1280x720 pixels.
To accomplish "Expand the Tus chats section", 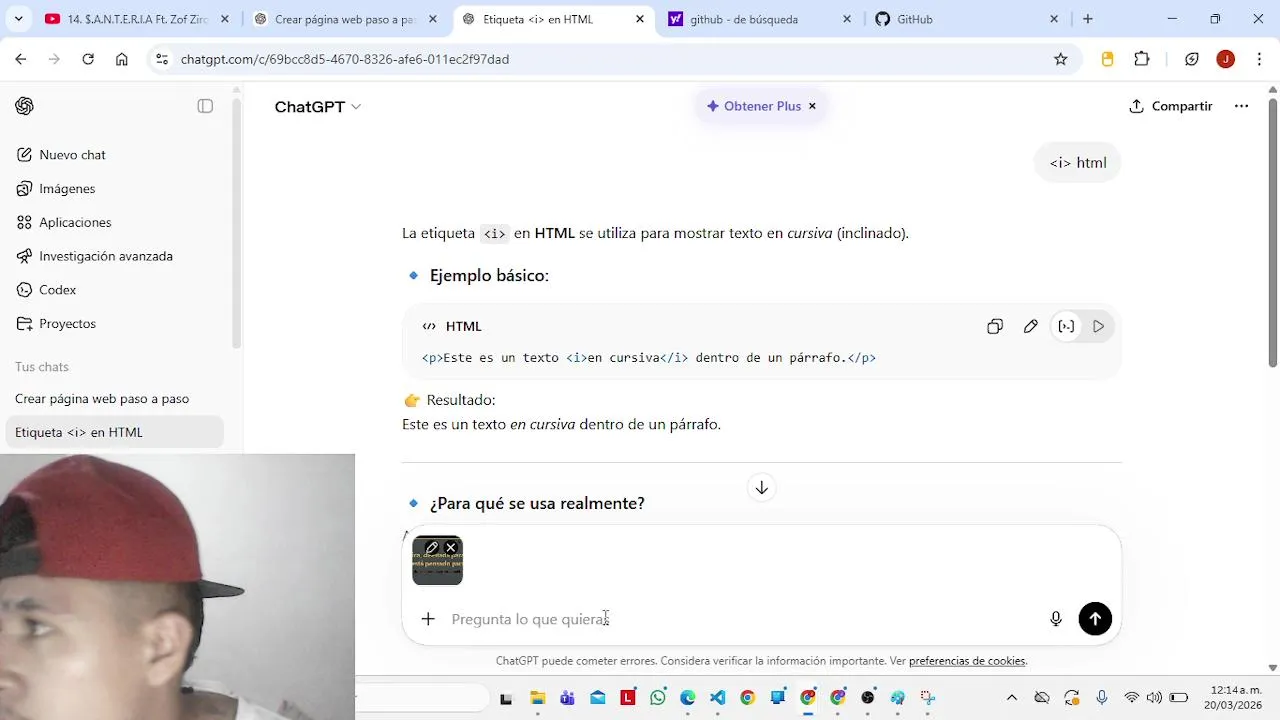I will tap(42, 367).
